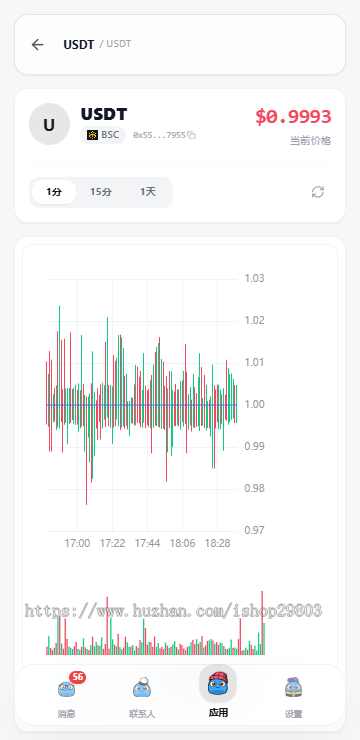Select the 1分 timeframe tab
The image size is (360, 740).
point(54,192)
